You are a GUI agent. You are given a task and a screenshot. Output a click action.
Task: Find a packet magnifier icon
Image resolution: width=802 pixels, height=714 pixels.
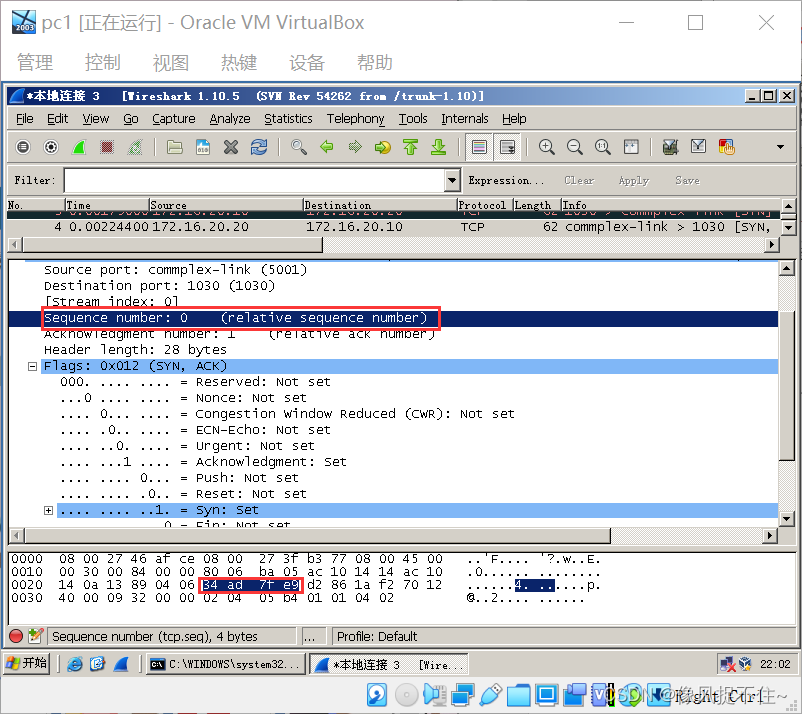tap(299, 147)
